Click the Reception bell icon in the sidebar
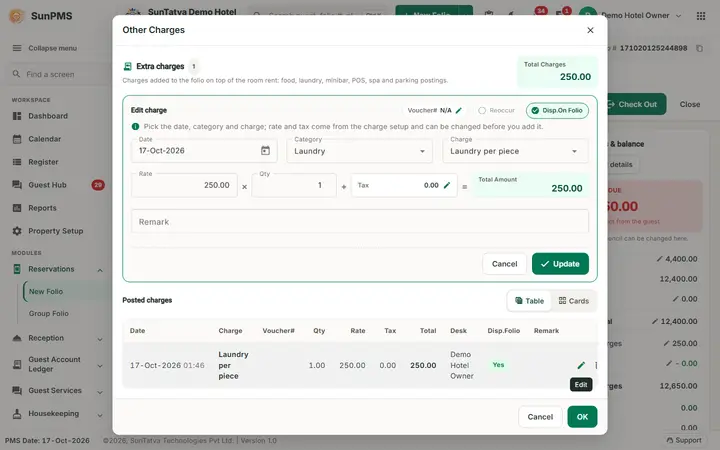720x450 pixels. [17, 338]
